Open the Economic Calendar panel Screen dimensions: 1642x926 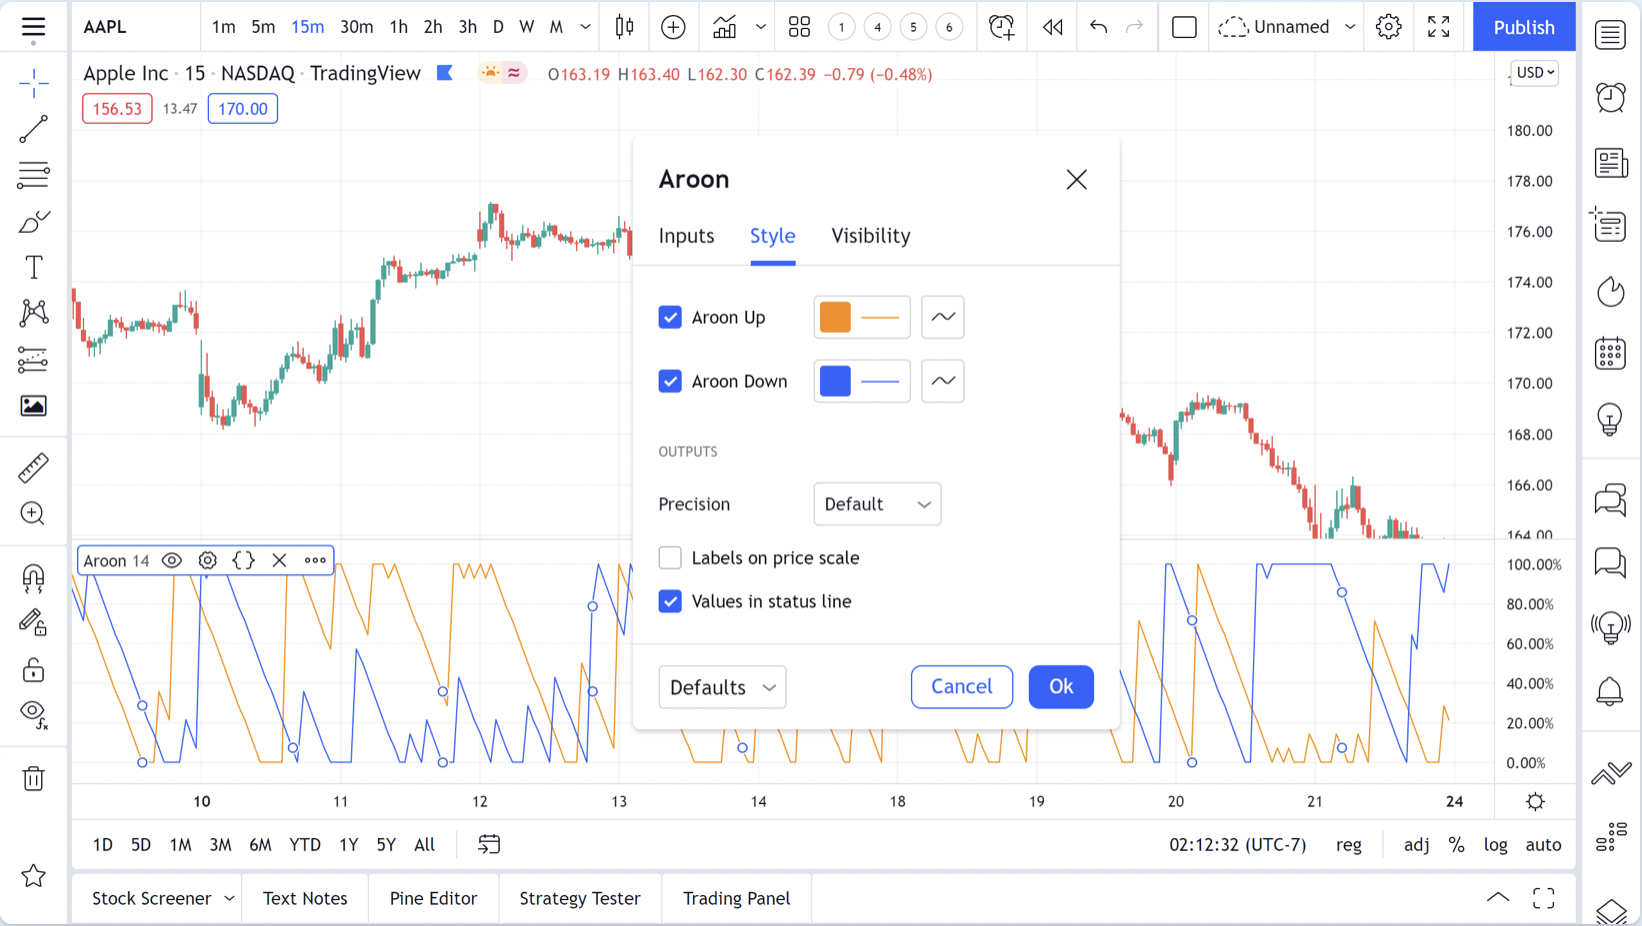click(x=1610, y=353)
